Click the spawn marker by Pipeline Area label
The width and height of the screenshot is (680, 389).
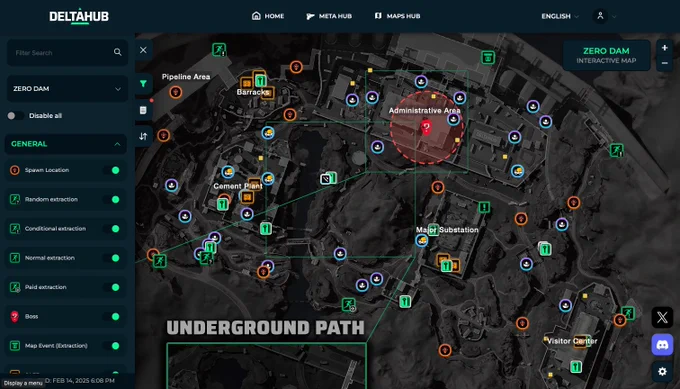tap(176, 92)
